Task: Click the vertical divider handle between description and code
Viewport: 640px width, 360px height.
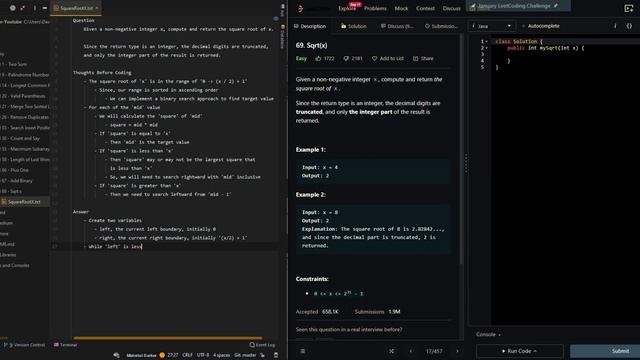Action: point(466,163)
